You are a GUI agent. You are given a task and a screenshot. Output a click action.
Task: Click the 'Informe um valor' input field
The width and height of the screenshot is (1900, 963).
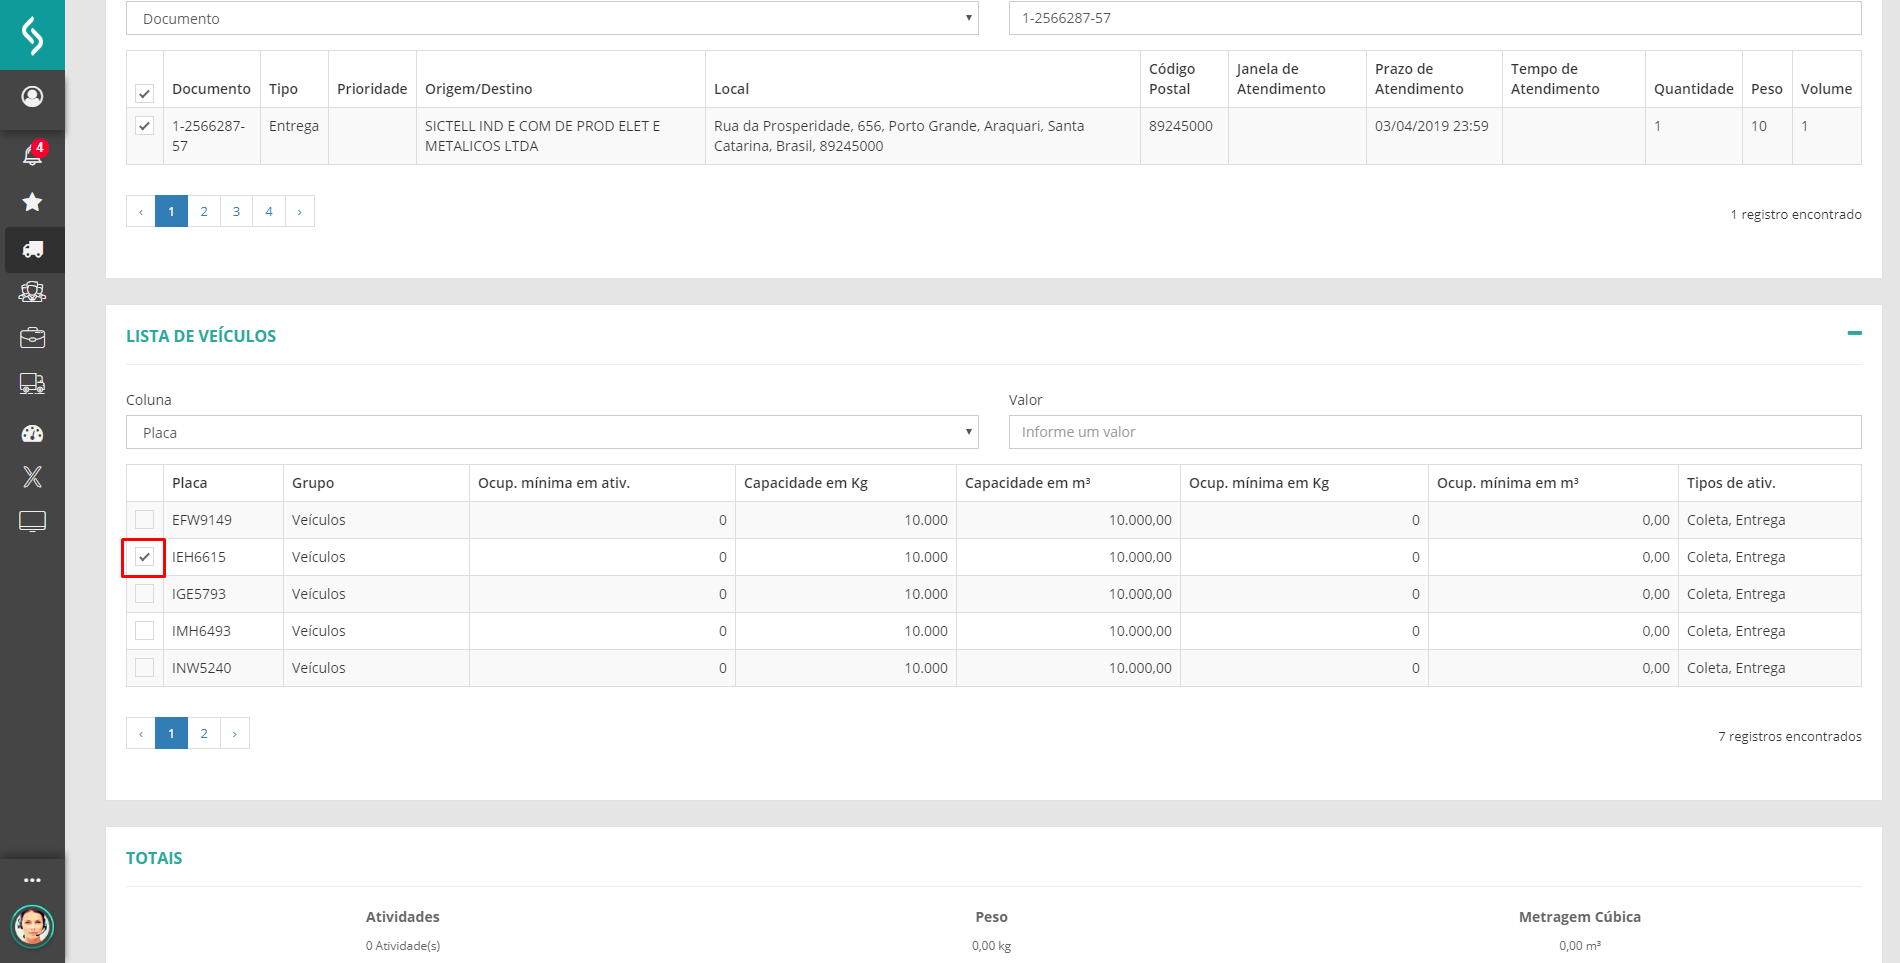click(x=1434, y=432)
